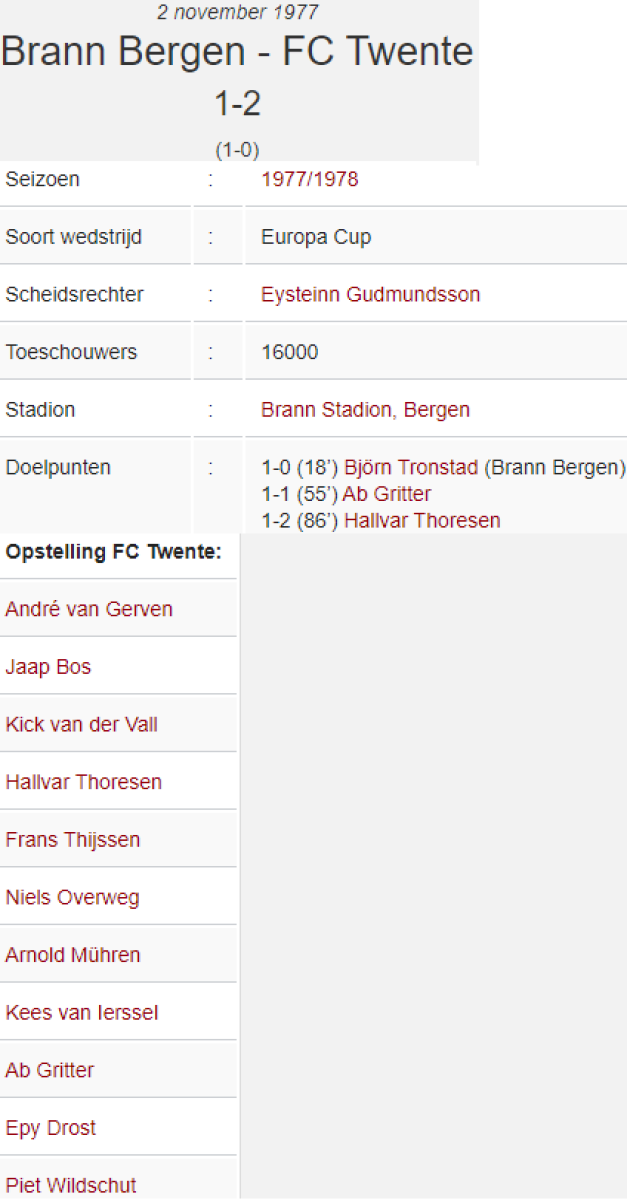The width and height of the screenshot is (627, 1200).
Task: View Frans Thijssen's profile link
Action: 72,840
